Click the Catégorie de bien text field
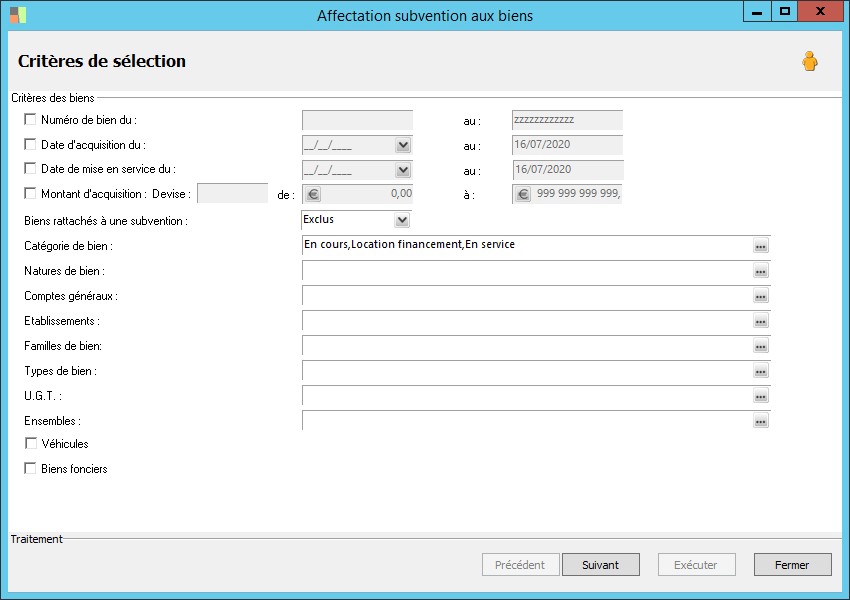 (525, 245)
